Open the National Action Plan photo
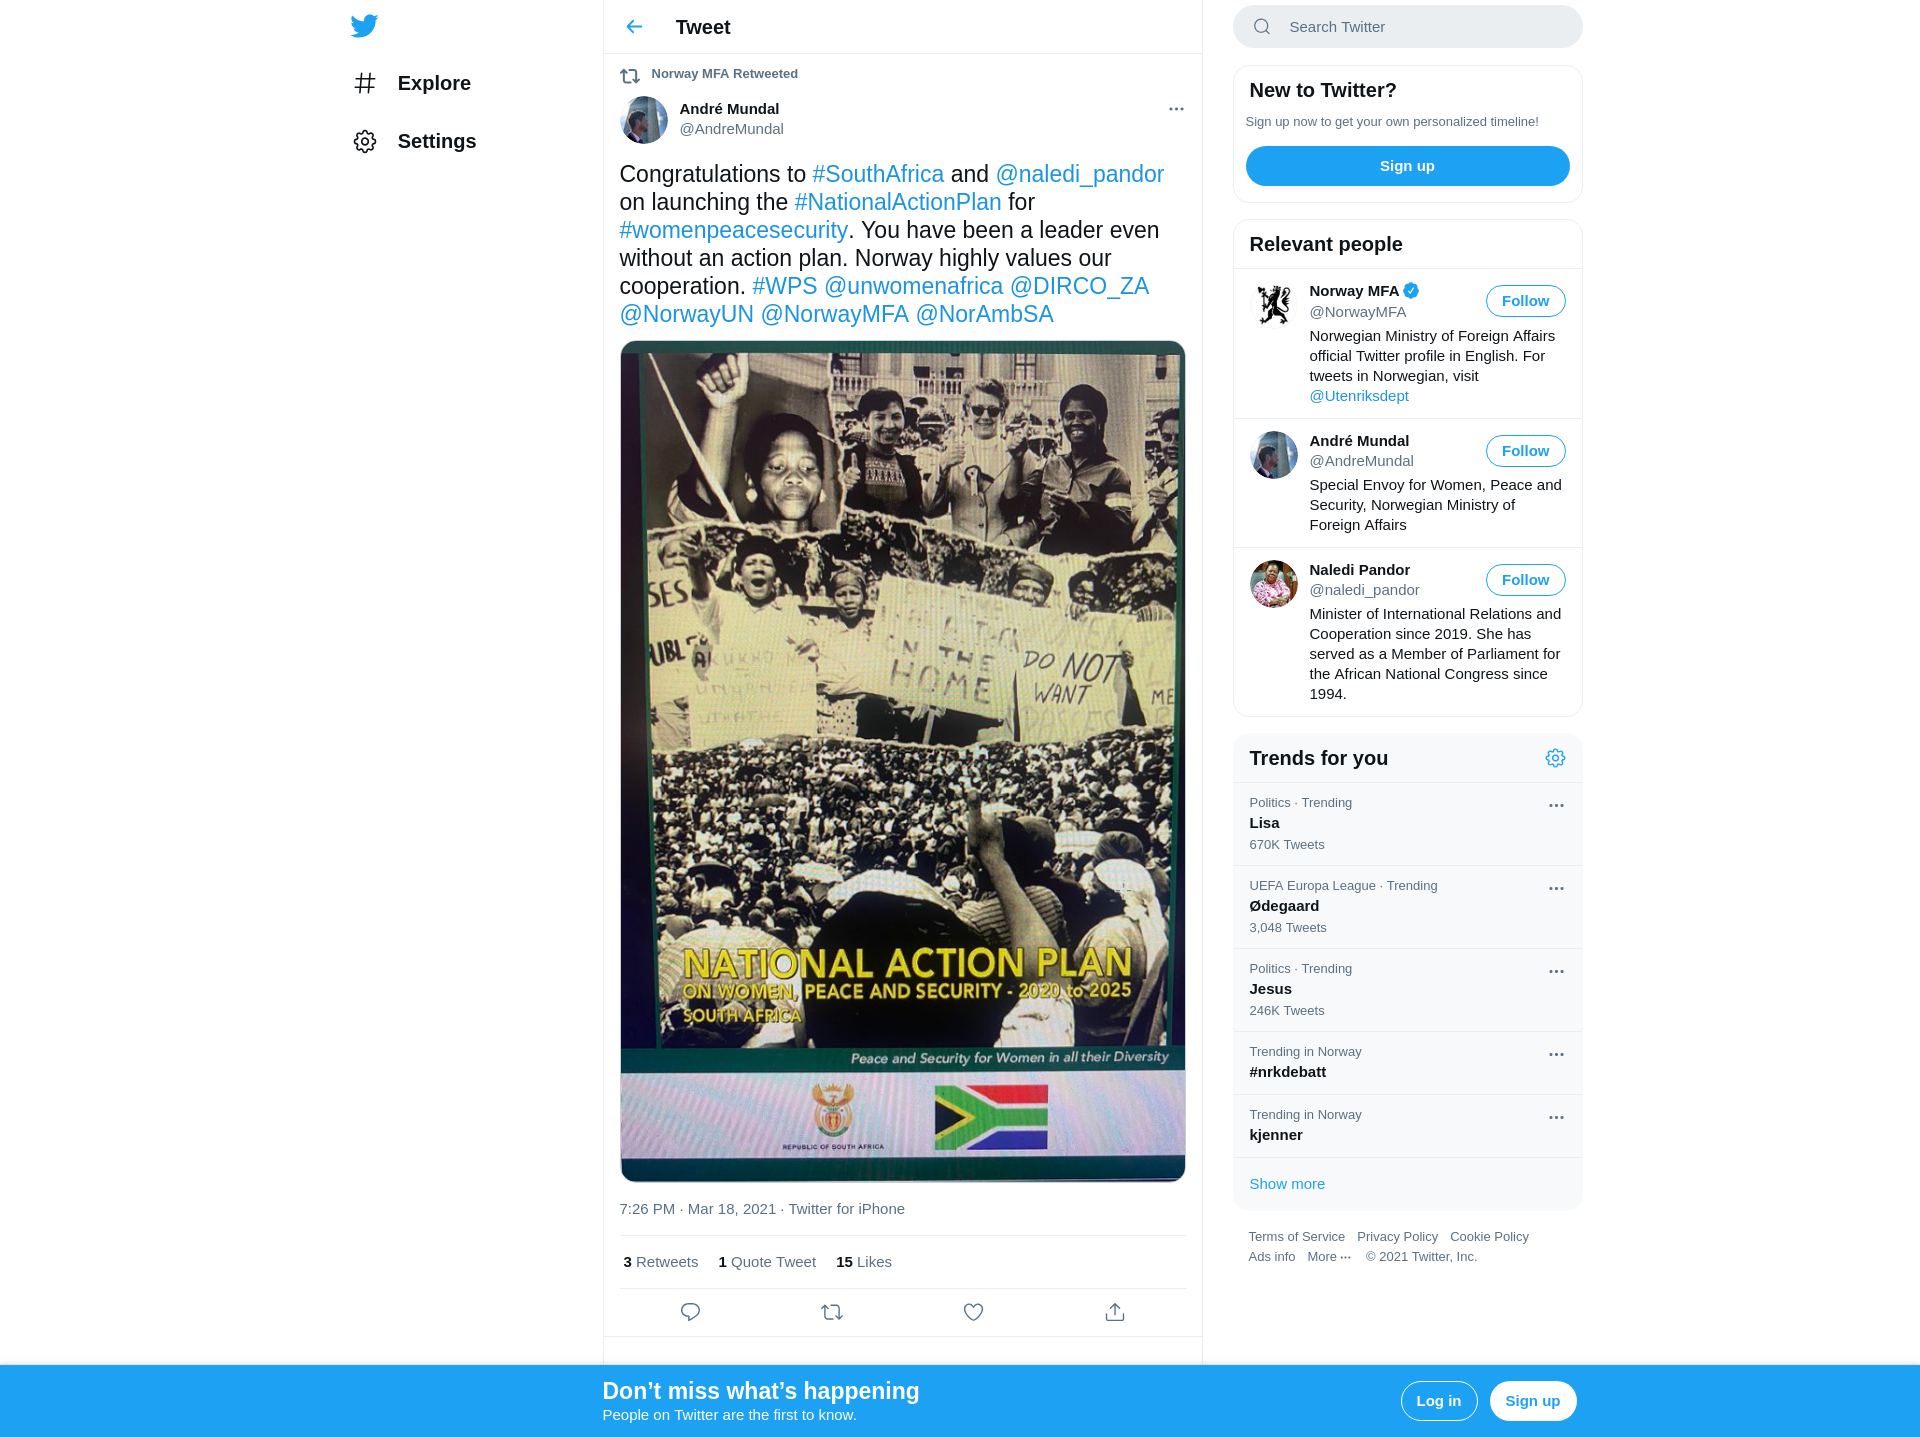The image size is (1920, 1437). [x=902, y=761]
